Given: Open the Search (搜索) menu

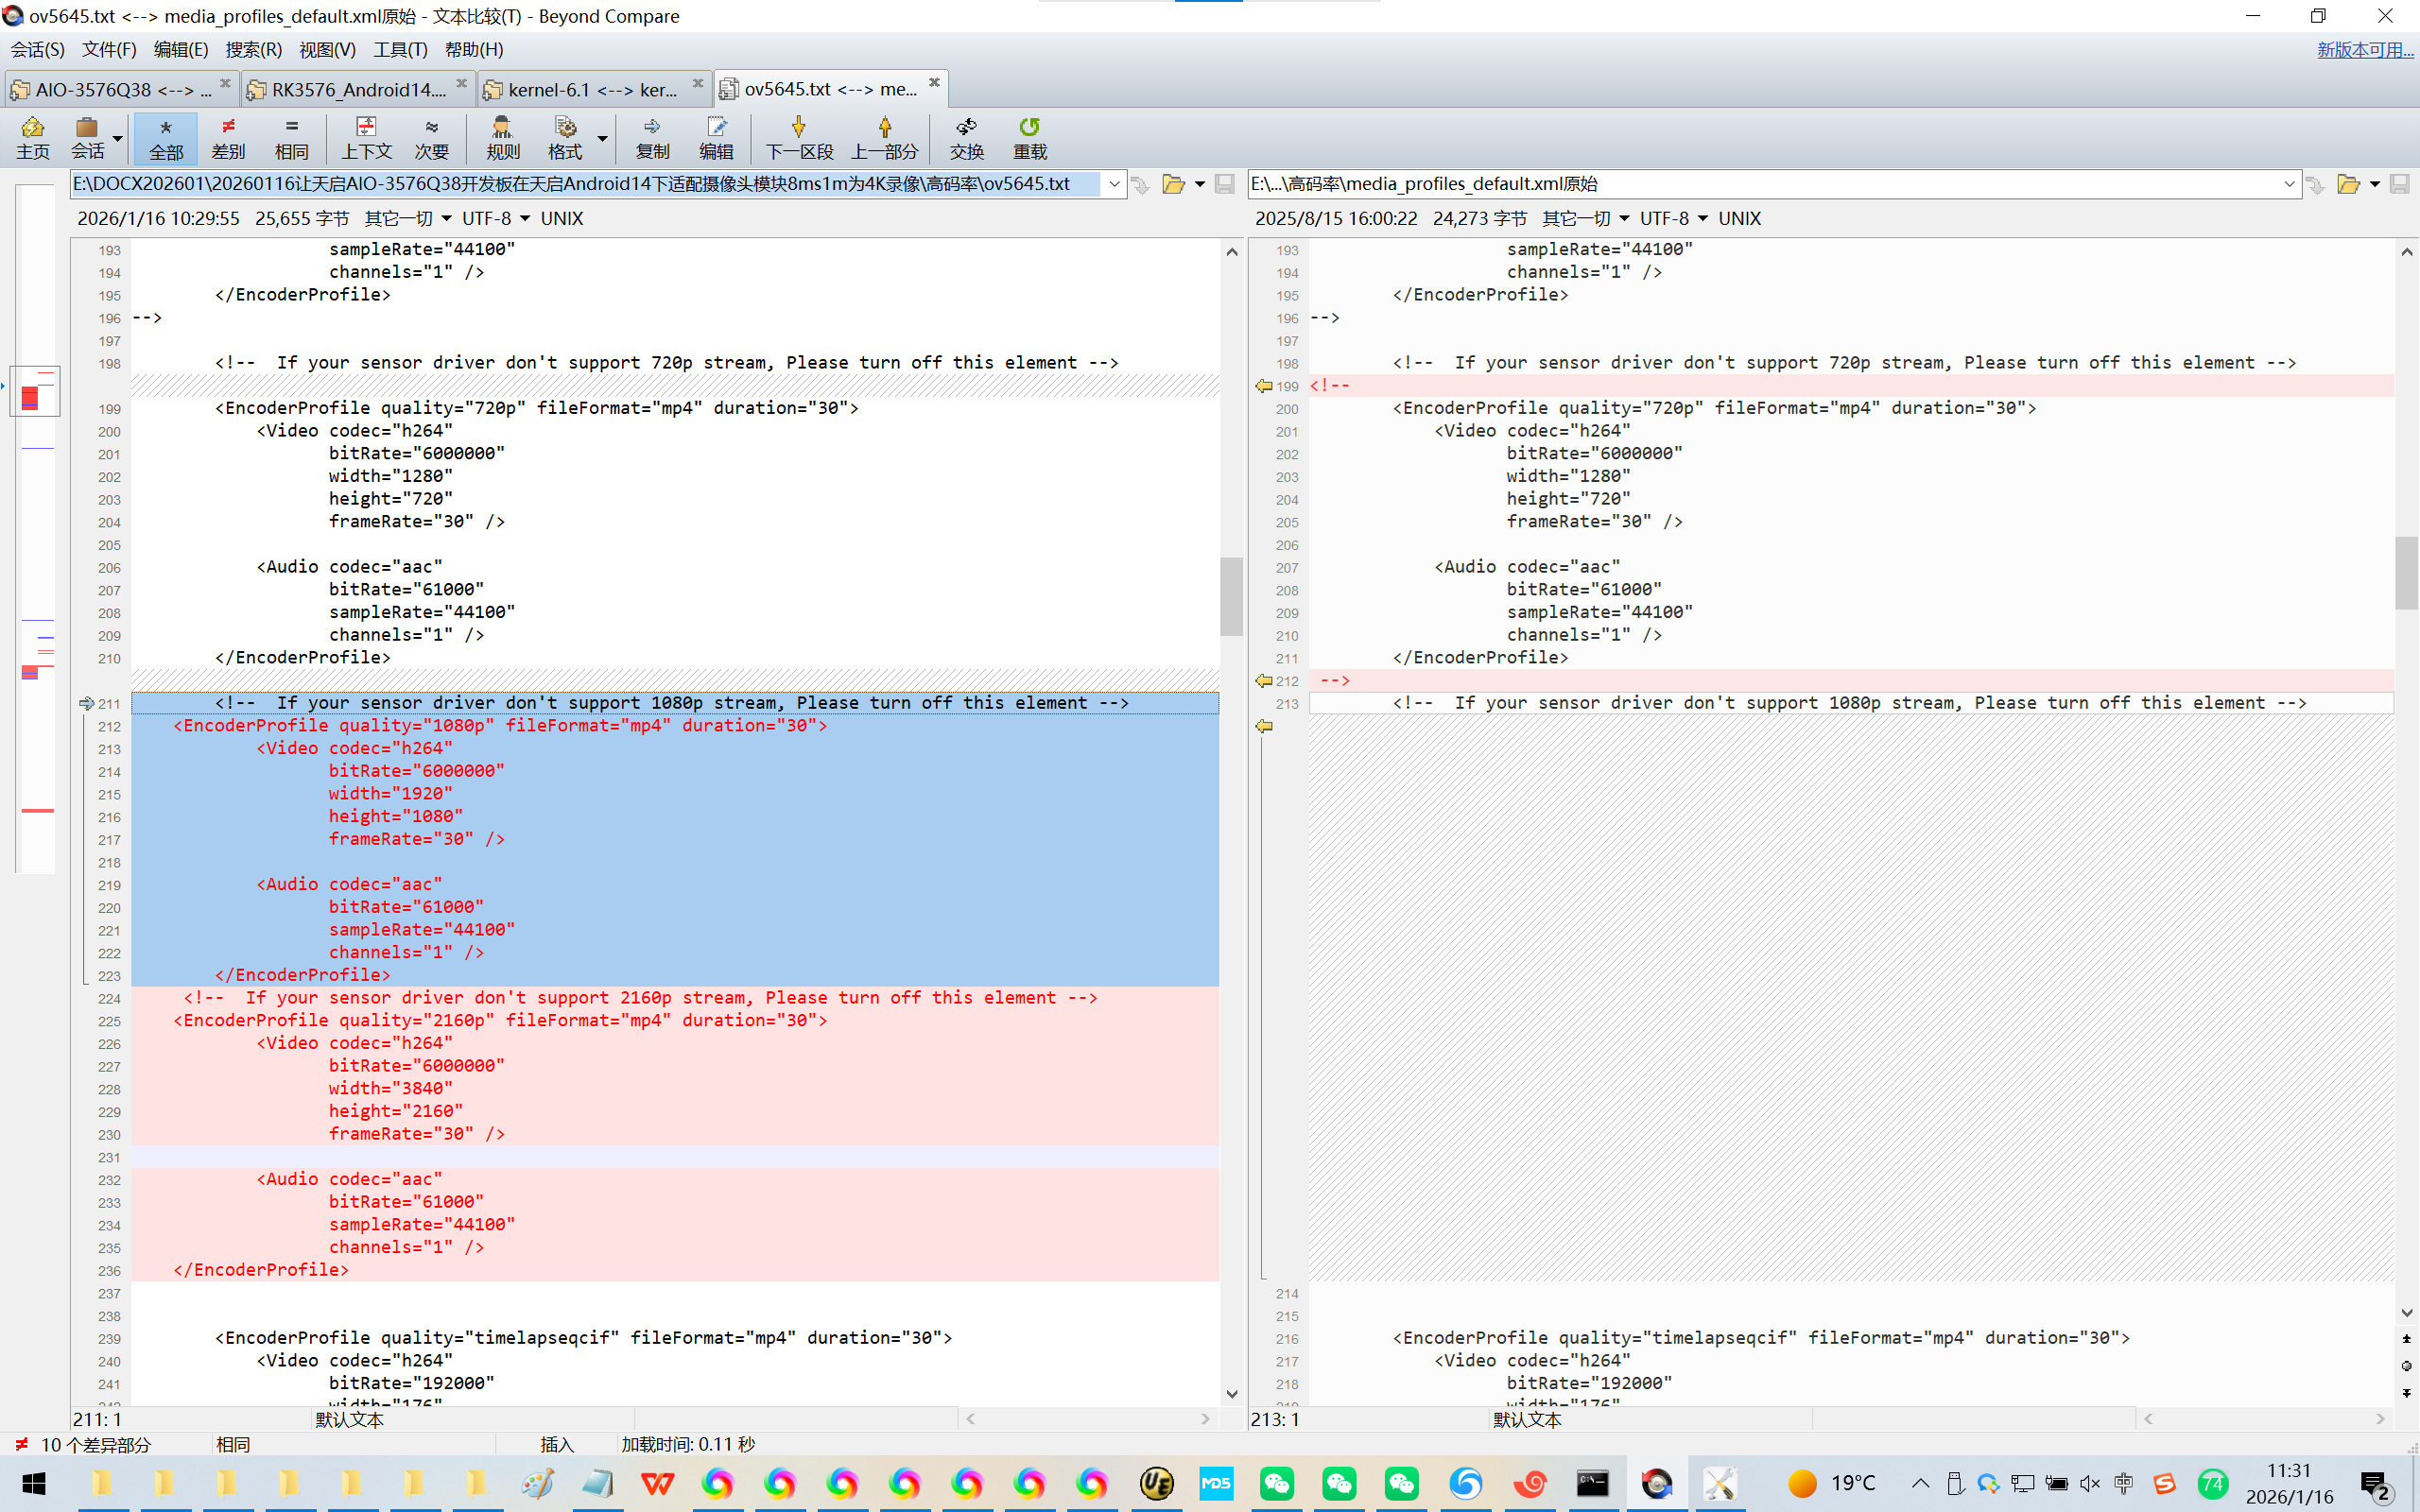Looking at the screenshot, I should click(x=253, y=49).
